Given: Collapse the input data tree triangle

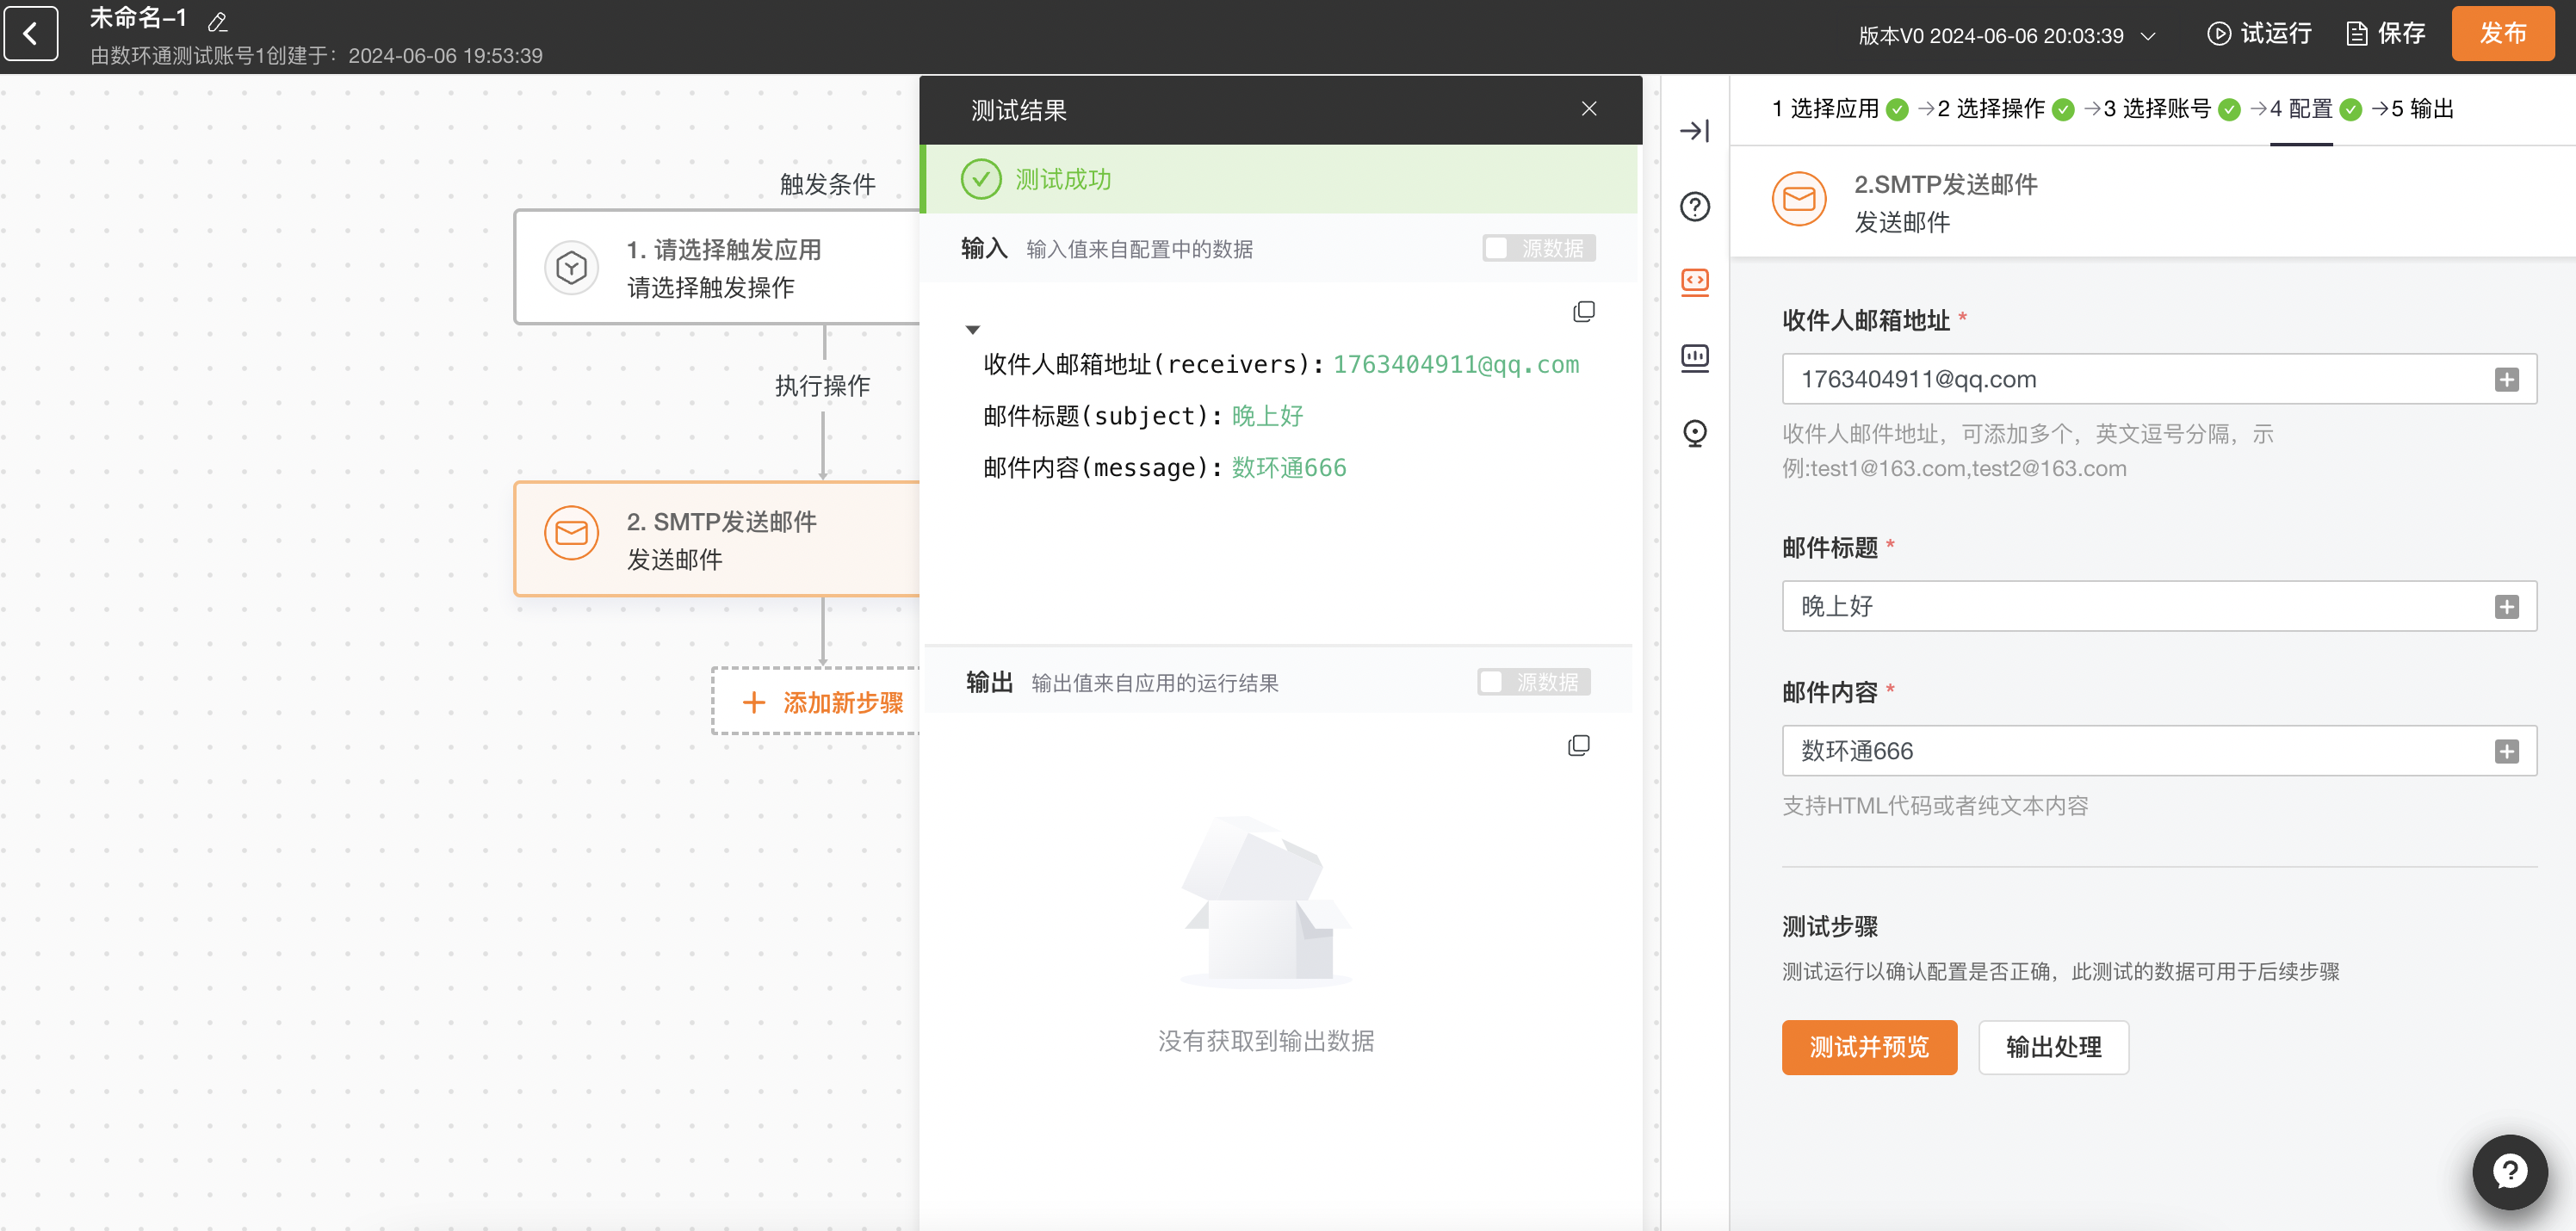Looking at the screenshot, I should [972, 329].
